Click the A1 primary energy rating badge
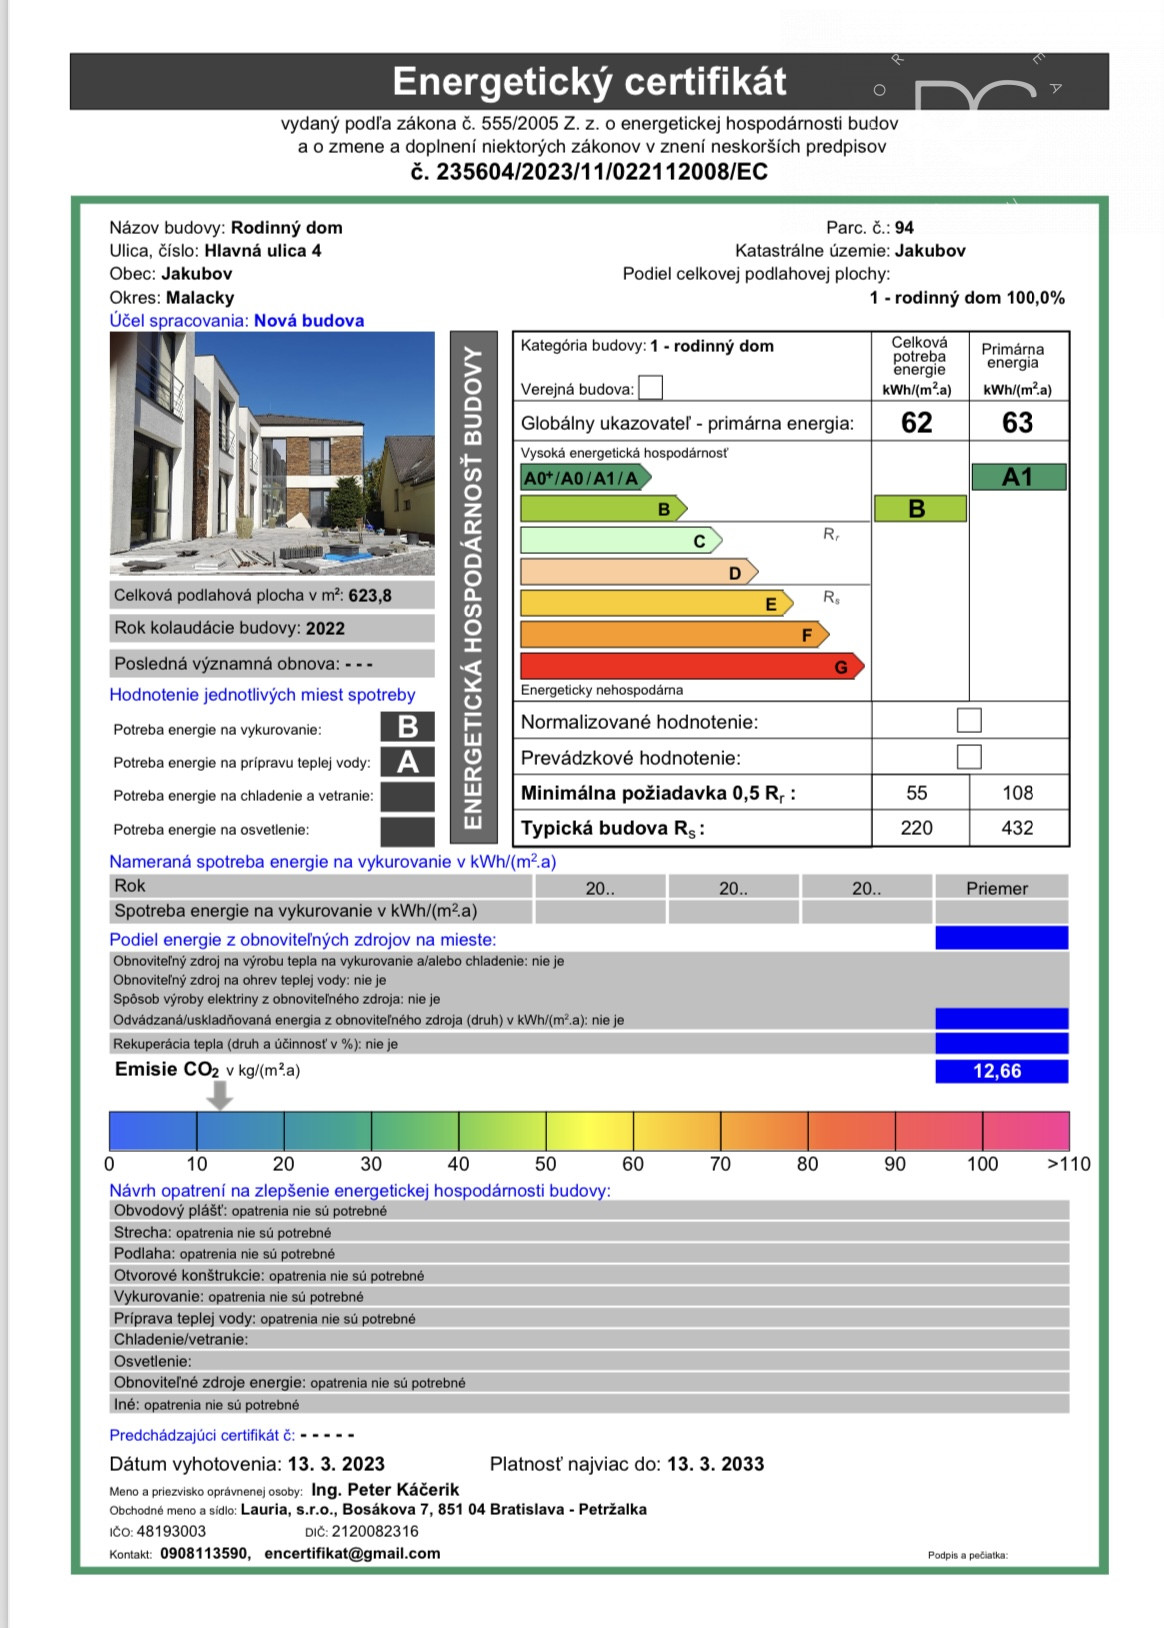This screenshot has height=1628, width=1164. (x=1019, y=477)
